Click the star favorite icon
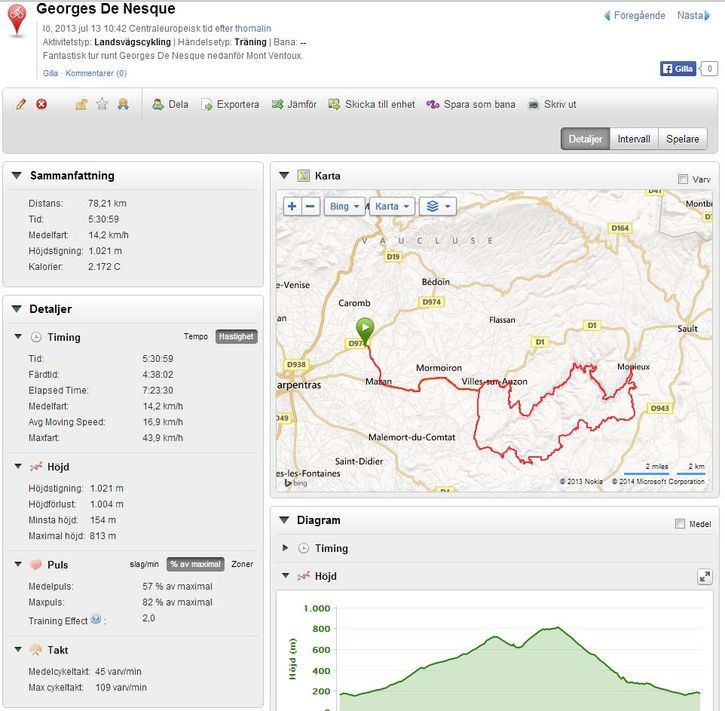Image resolution: width=725 pixels, height=711 pixels. coord(102,104)
